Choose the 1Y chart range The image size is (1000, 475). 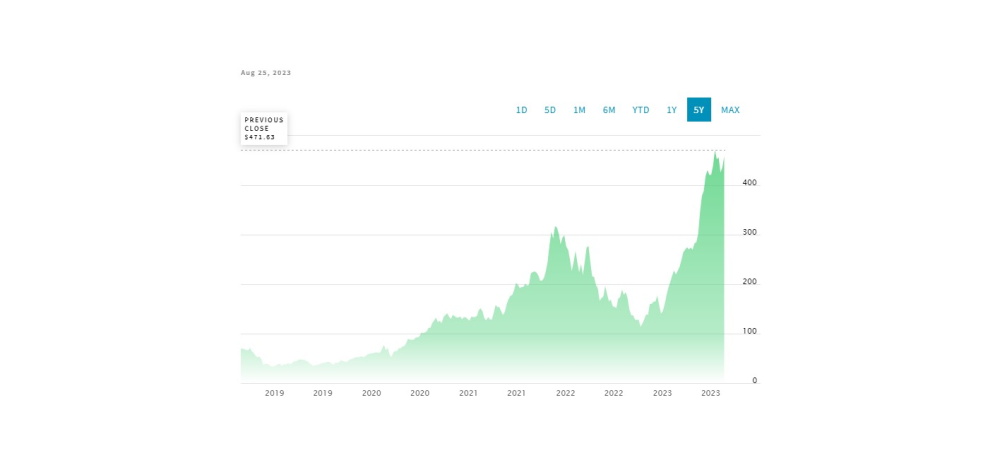point(672,110)
